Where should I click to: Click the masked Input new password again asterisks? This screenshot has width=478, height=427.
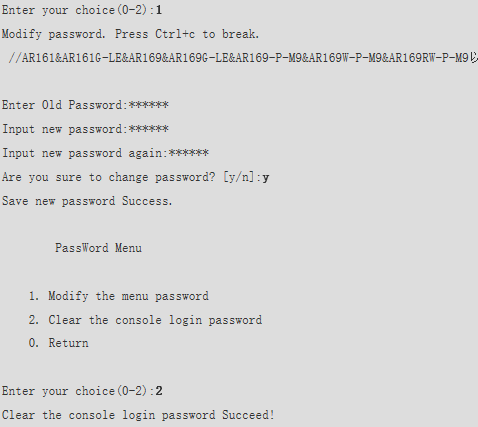(x=189, y=153)
